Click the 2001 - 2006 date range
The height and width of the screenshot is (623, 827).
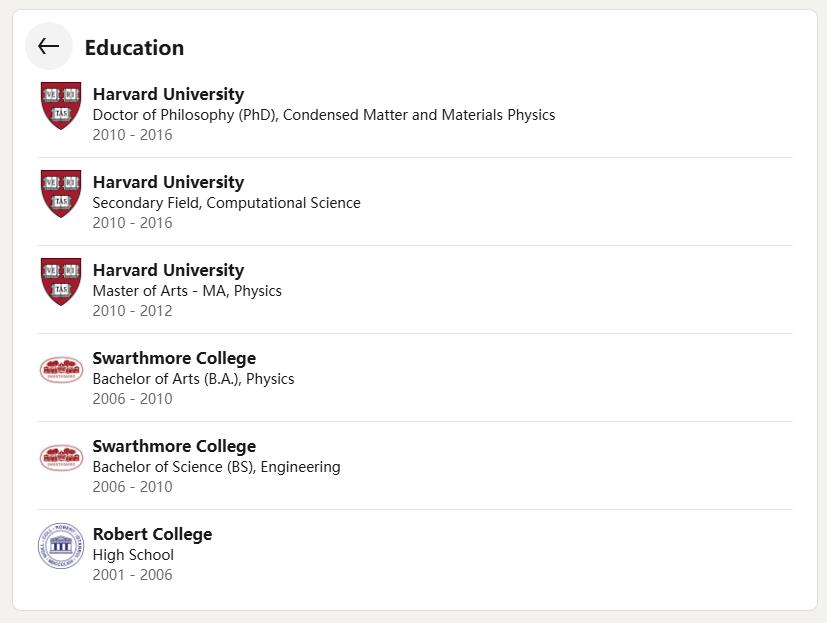pyautogui.click(x=132, y=575)
